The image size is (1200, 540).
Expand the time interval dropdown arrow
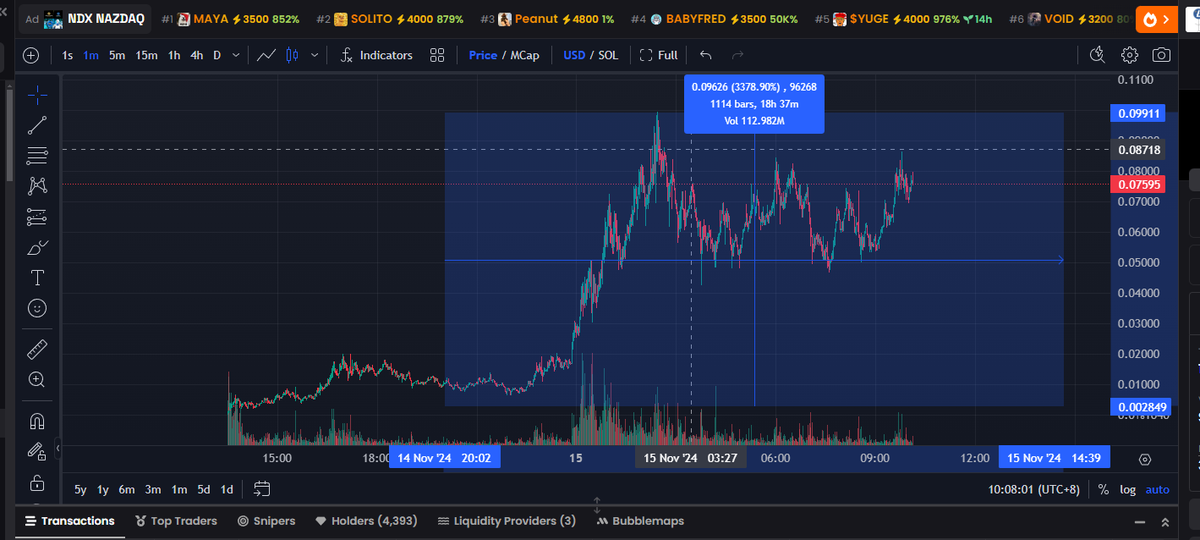[236, 55]
